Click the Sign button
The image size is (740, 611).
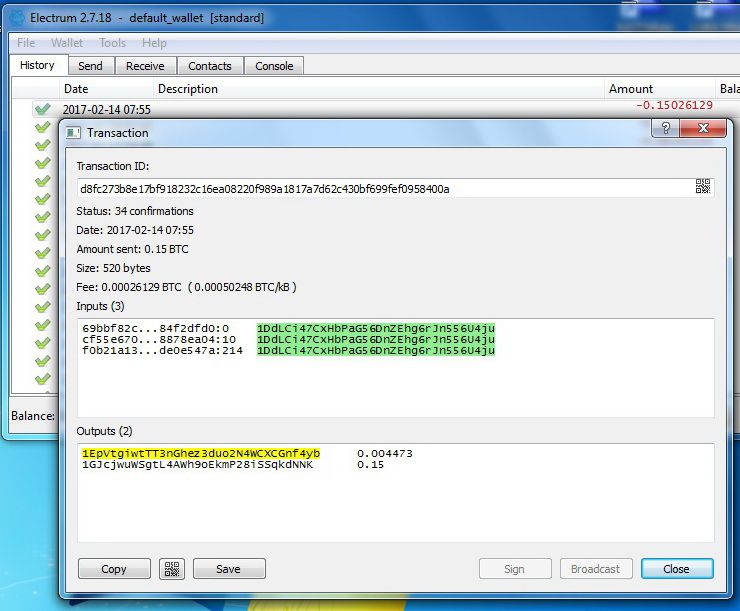pos(515,569)
